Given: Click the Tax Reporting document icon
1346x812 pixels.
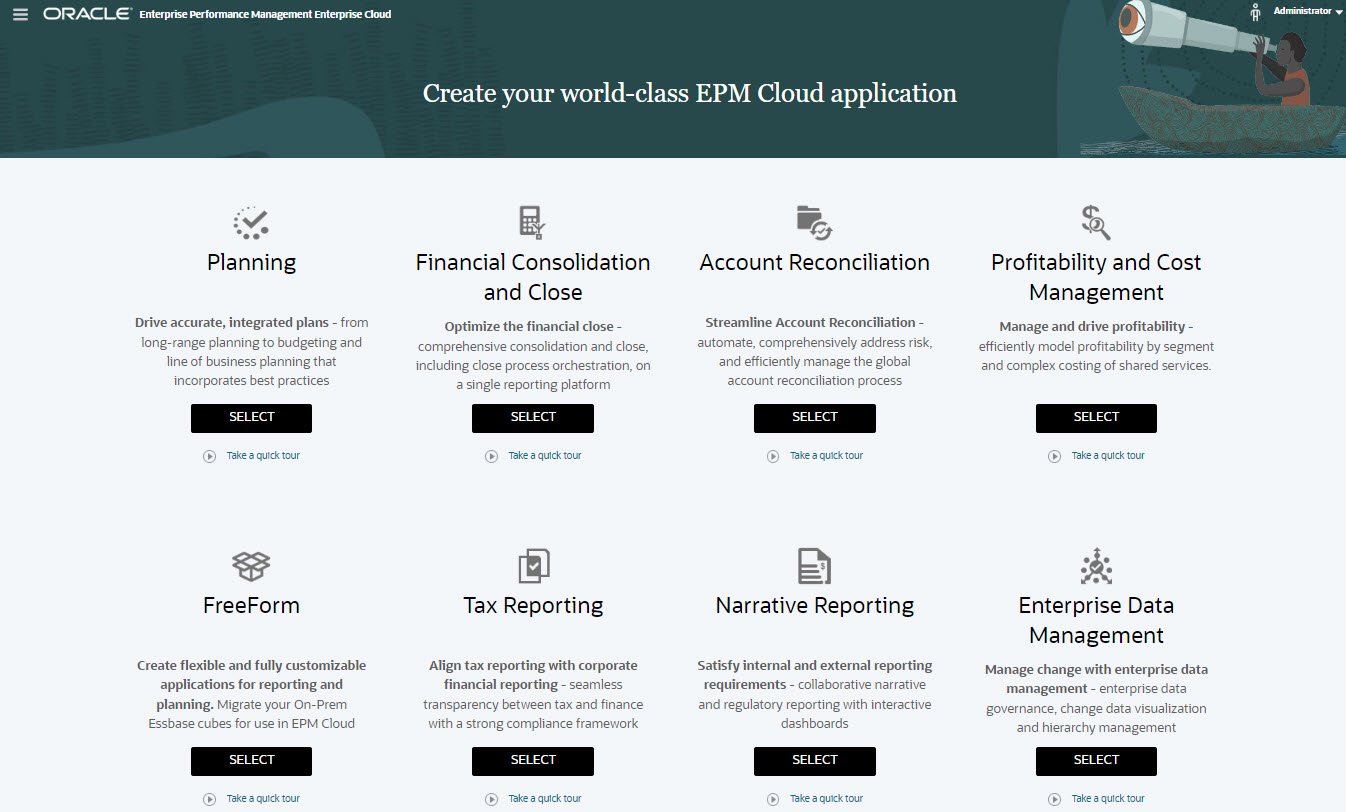Looking at the screenshot, I should [532, 566].
